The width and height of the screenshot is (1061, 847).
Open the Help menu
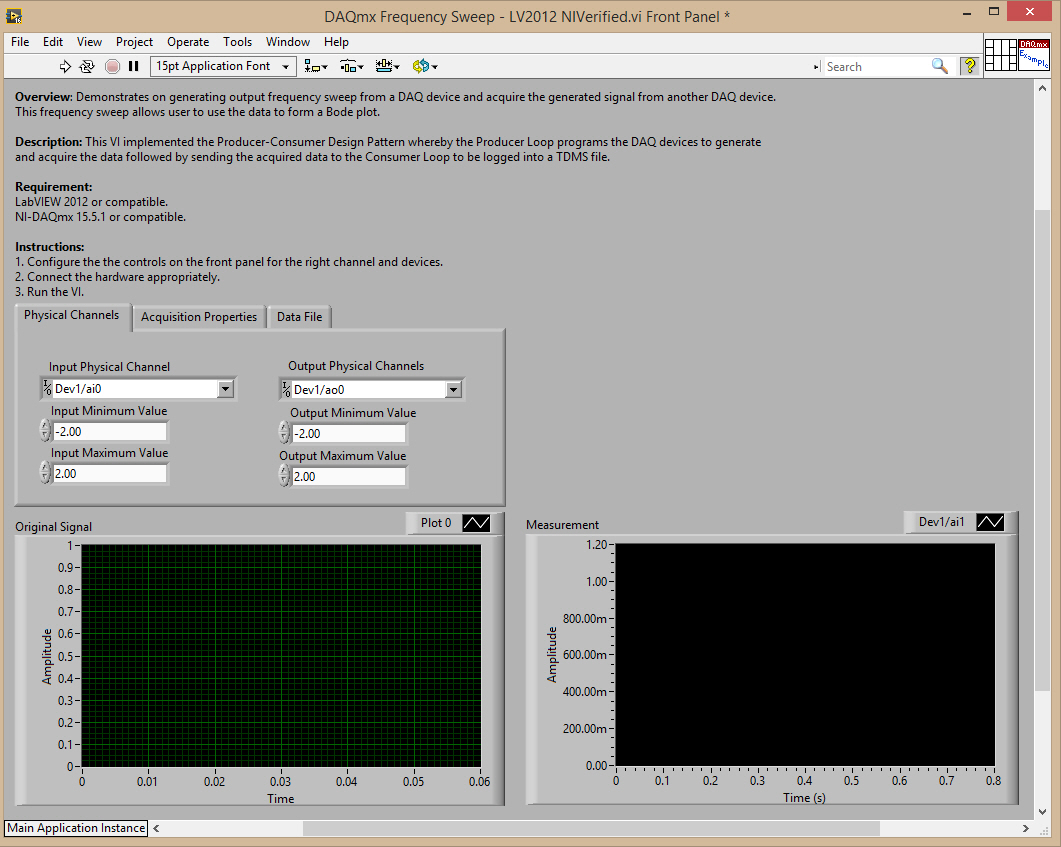point(336,42)
